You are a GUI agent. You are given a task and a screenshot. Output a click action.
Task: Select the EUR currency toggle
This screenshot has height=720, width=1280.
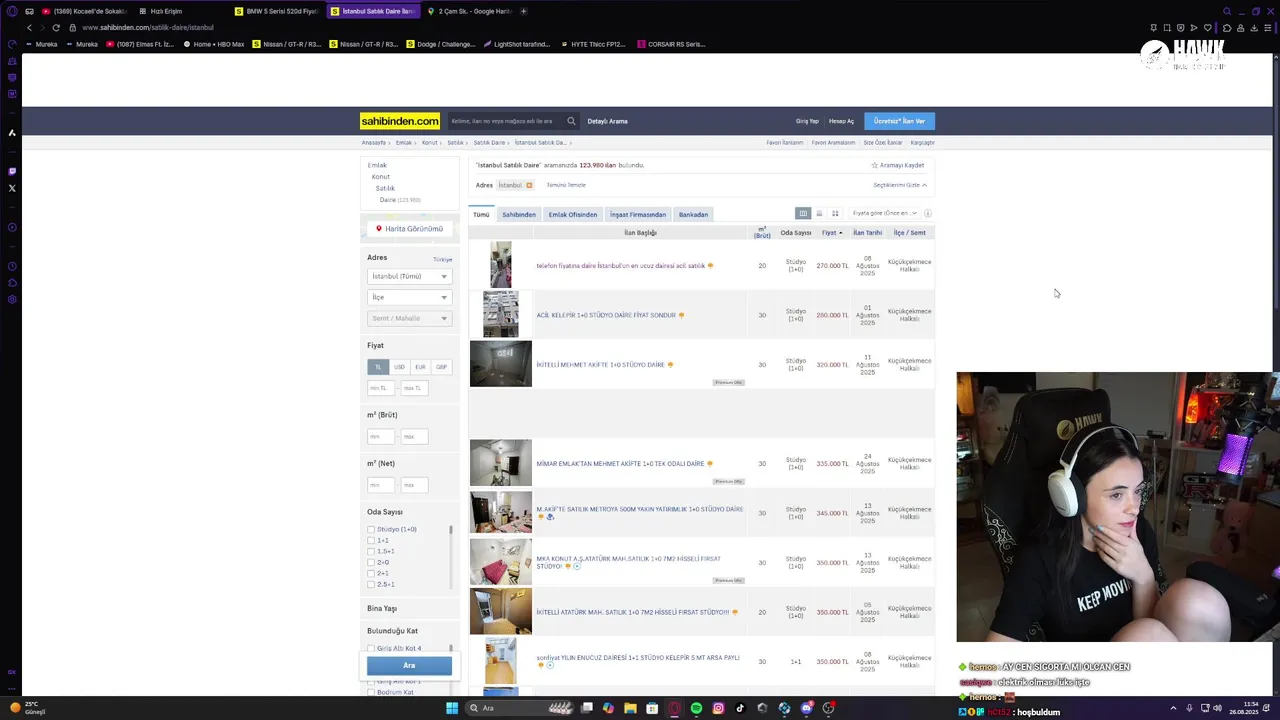[420, 367]
